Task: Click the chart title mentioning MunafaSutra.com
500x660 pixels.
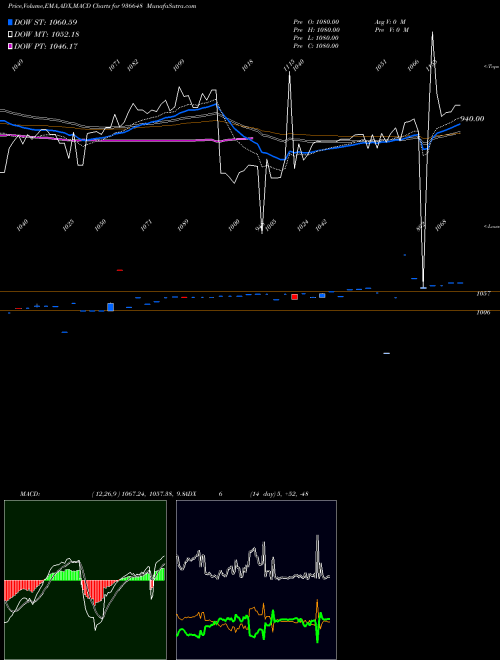Action: pos(102,6)
